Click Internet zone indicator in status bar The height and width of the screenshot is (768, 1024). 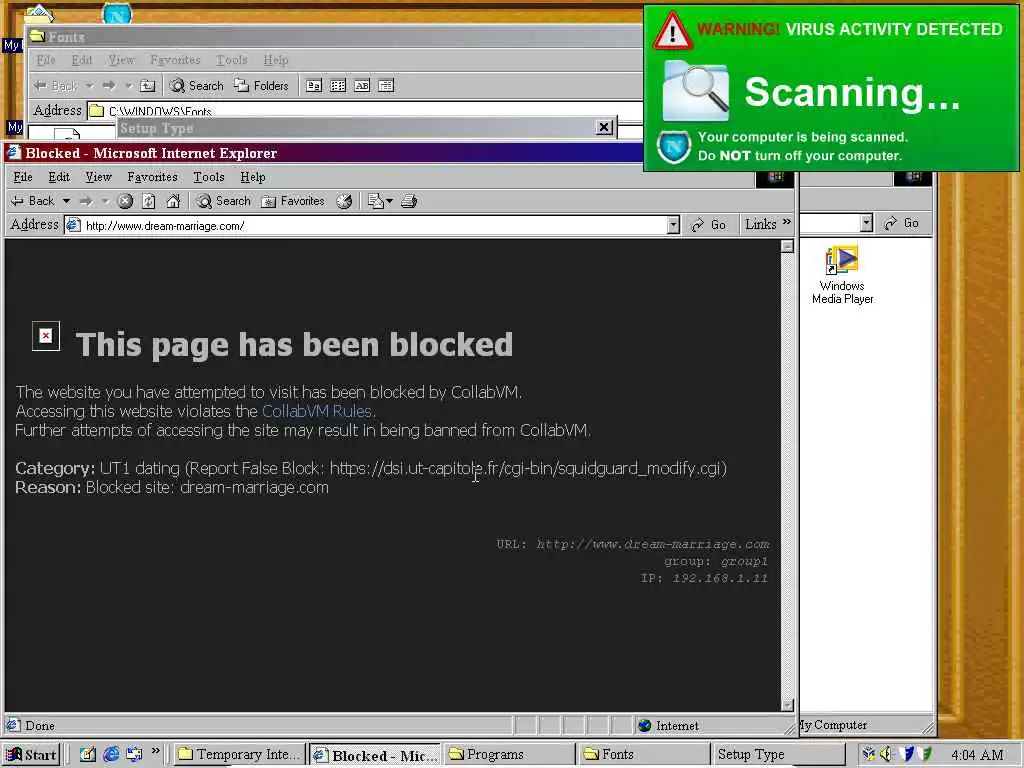point(668,726)
